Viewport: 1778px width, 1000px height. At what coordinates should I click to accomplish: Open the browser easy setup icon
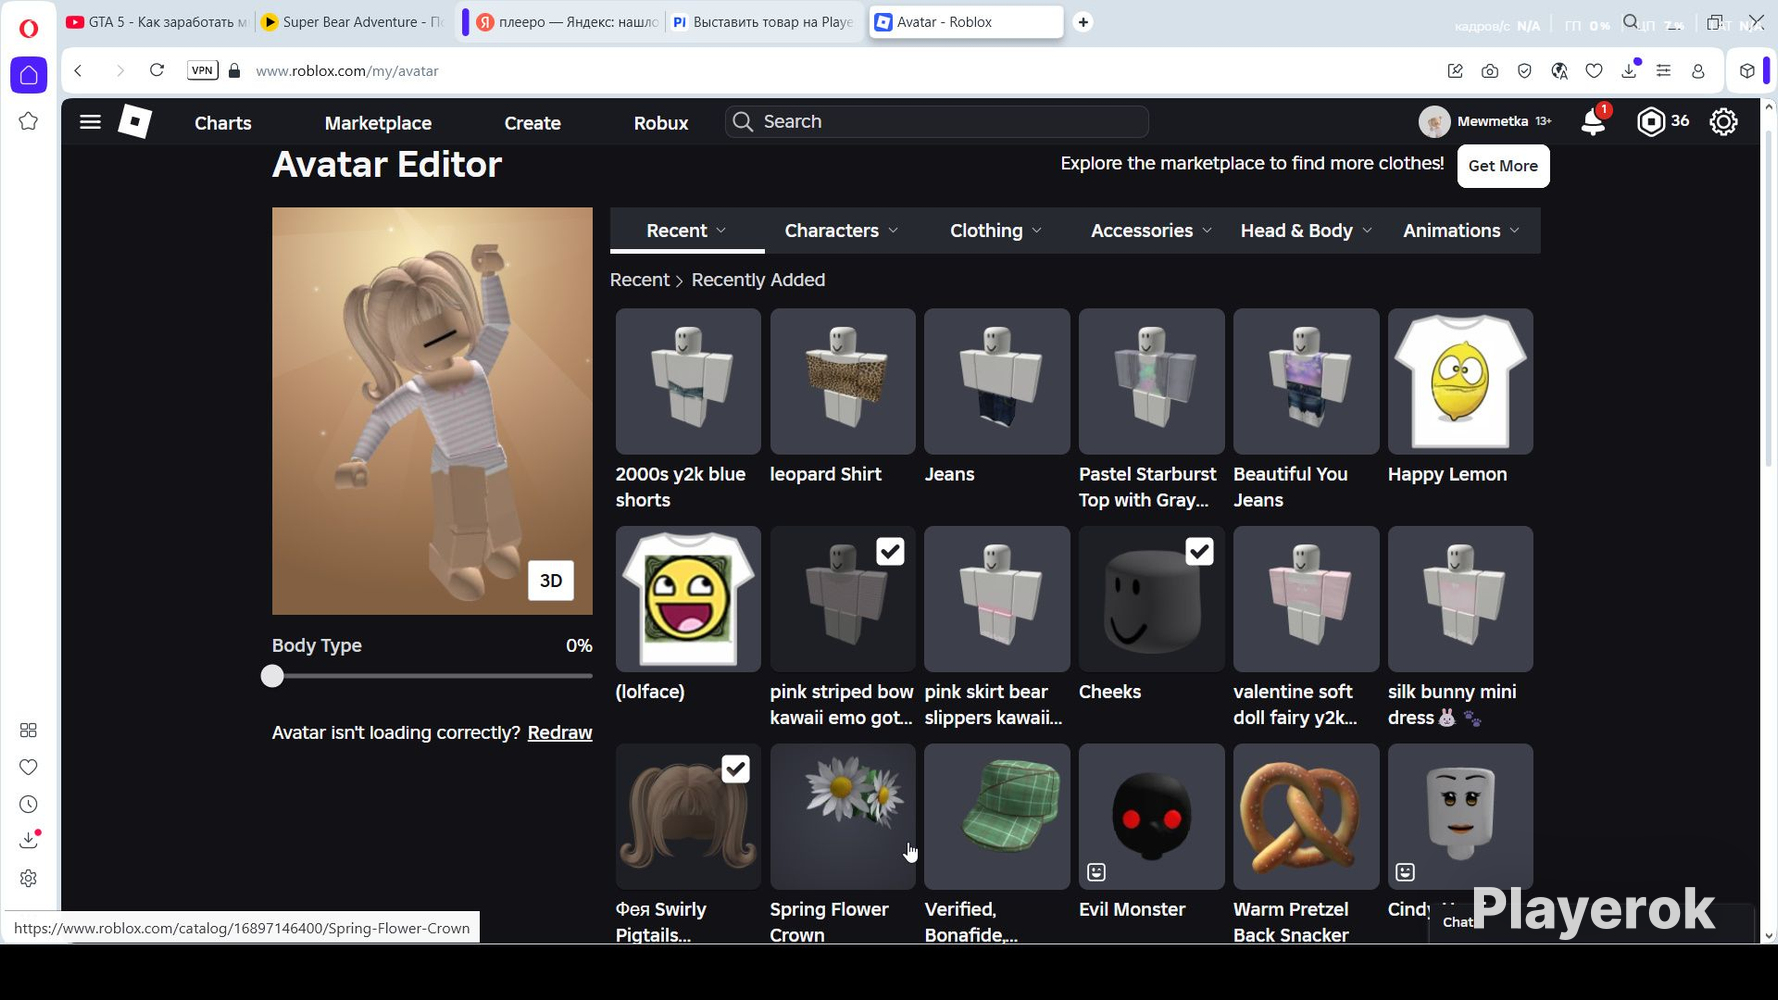[x=1664, y=71]
